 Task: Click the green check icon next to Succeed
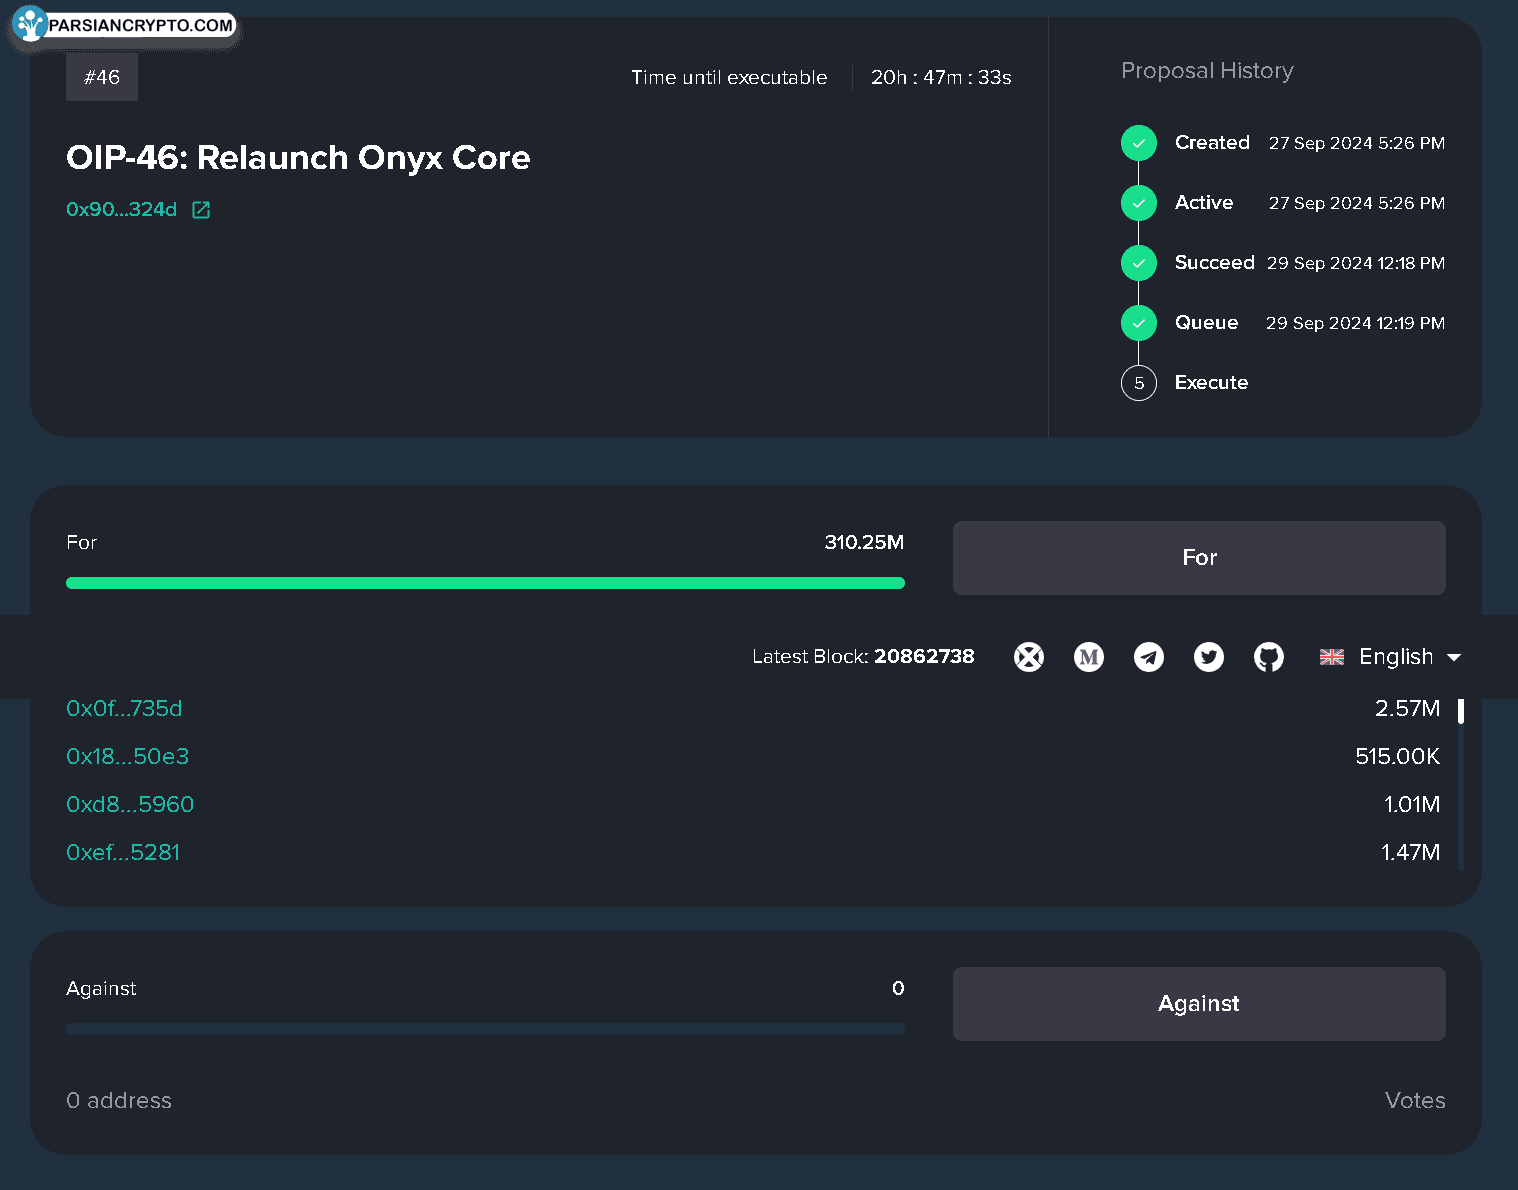pyautogui.click(x=1139, y=263)
